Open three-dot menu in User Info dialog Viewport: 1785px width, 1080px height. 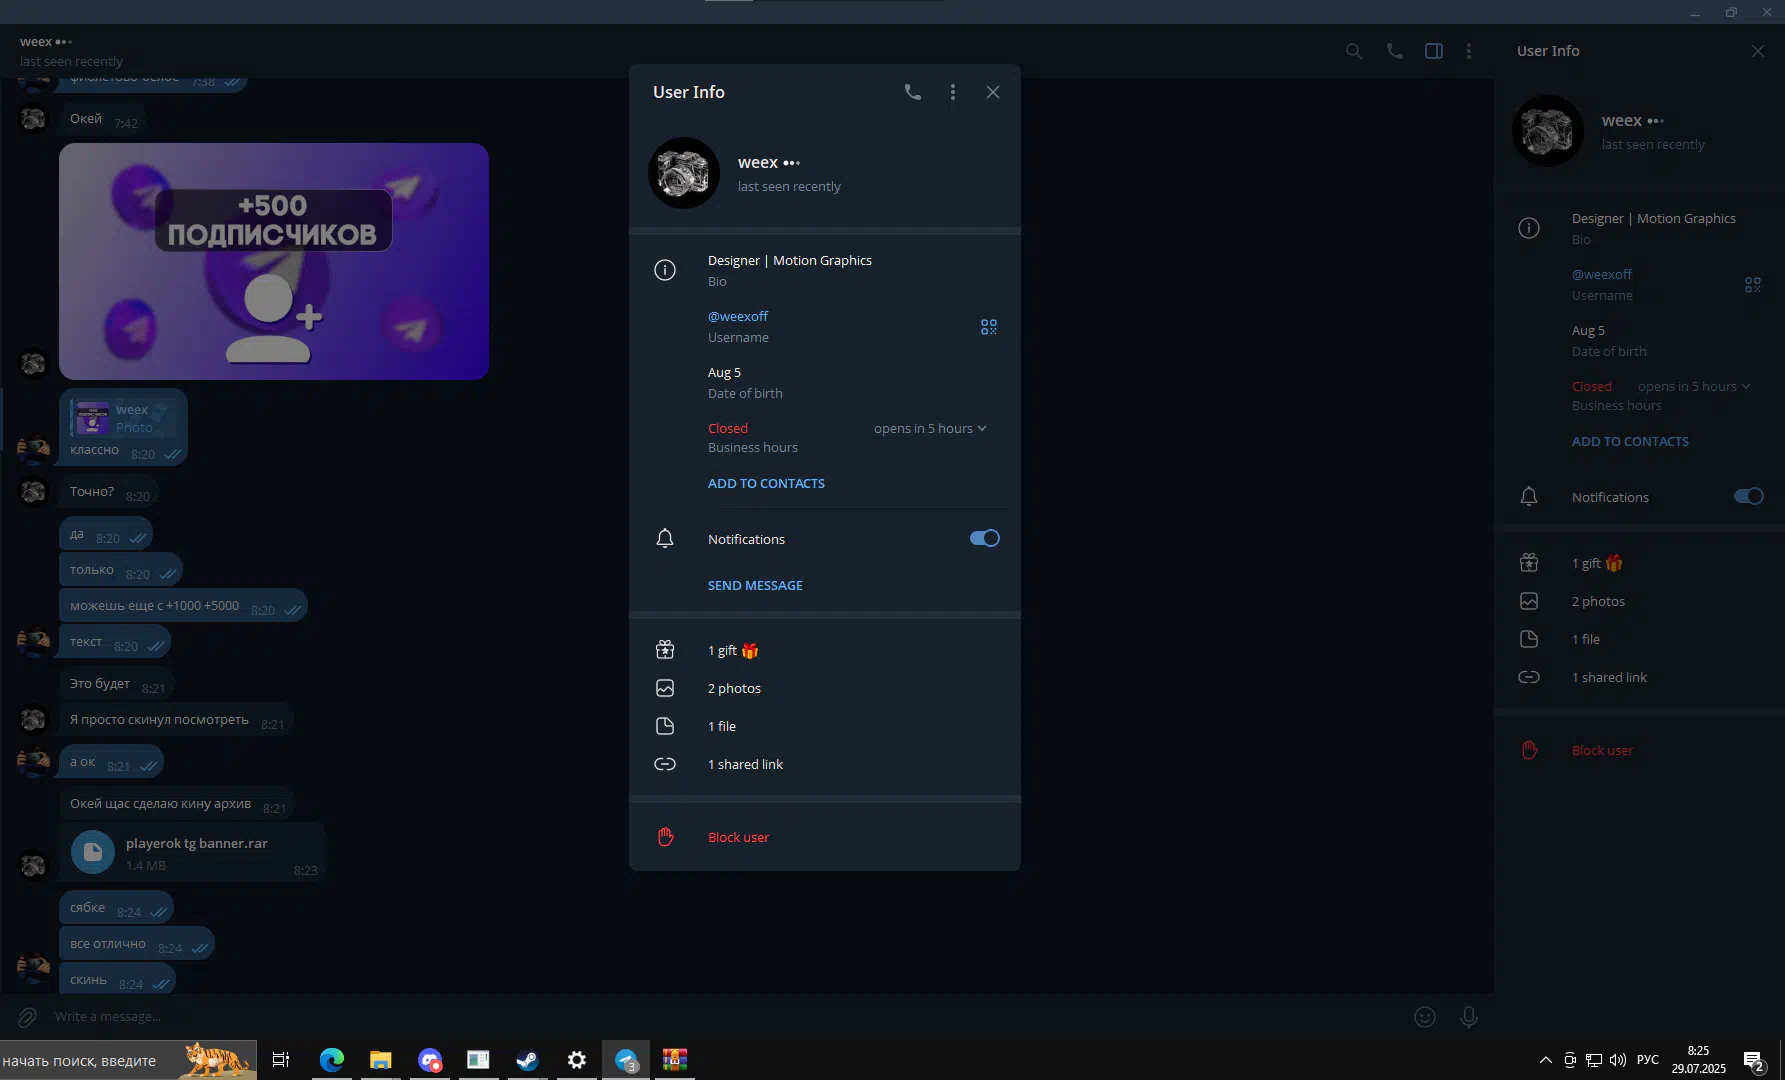click(x=952, y=92)
